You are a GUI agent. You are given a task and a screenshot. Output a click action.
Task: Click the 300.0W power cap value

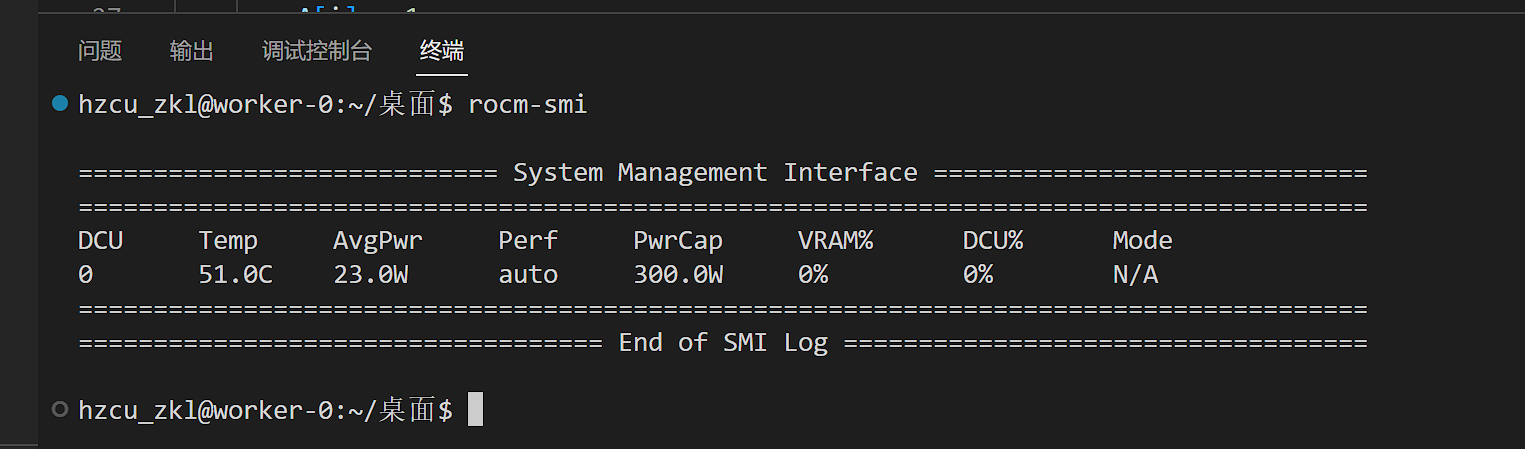pos(678,275)
